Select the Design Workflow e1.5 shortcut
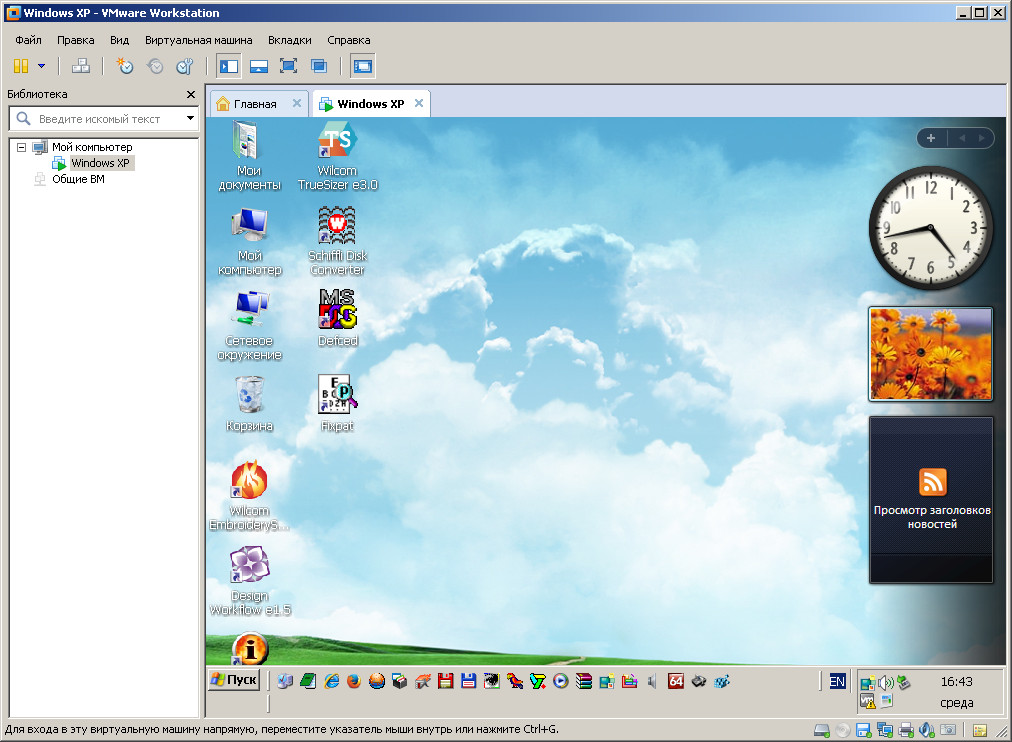Screen dimensions: 1012x742 point(250,581)
